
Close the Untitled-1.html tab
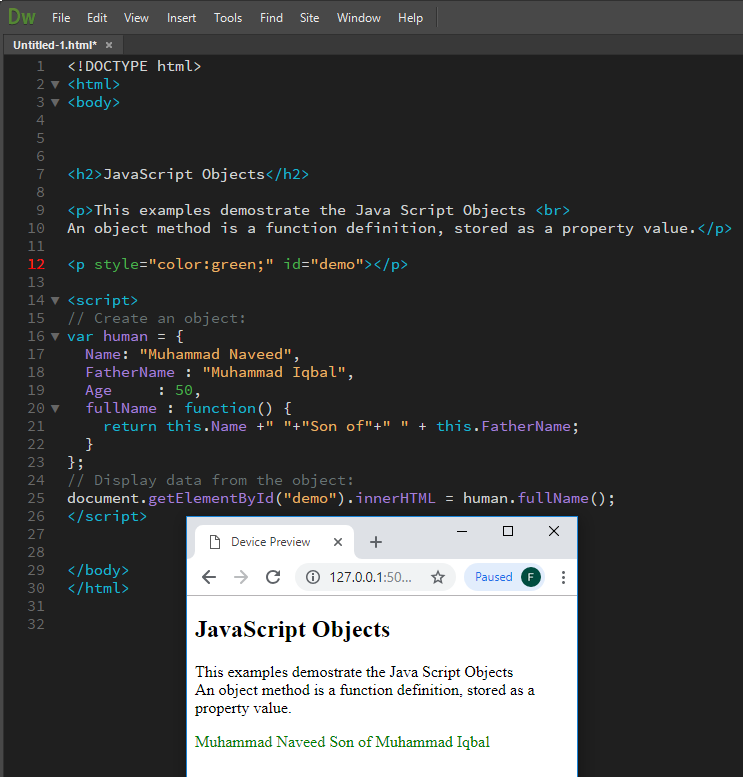click(x=109, y=45)
